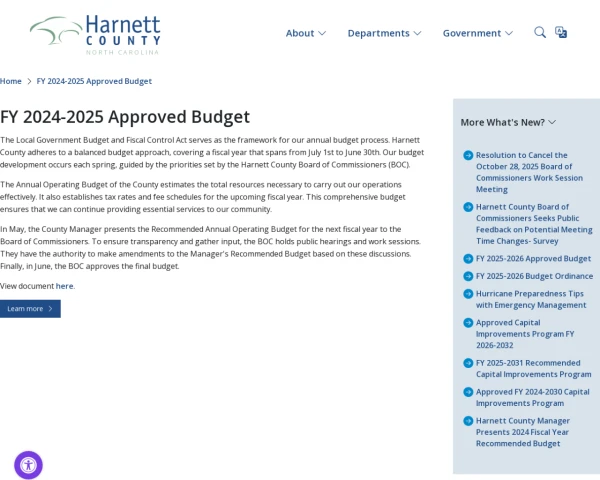Viewport: 600px width, 480px height.
Task: Collapse the More What's New? section
Action: pyautogui.click(x=508, y=122)
